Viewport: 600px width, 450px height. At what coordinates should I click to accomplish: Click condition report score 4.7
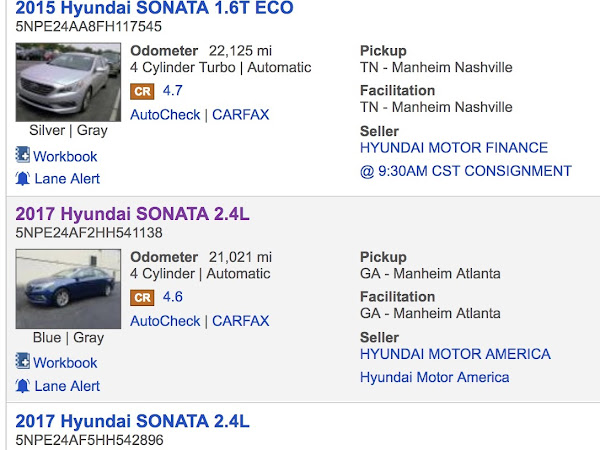172,90
